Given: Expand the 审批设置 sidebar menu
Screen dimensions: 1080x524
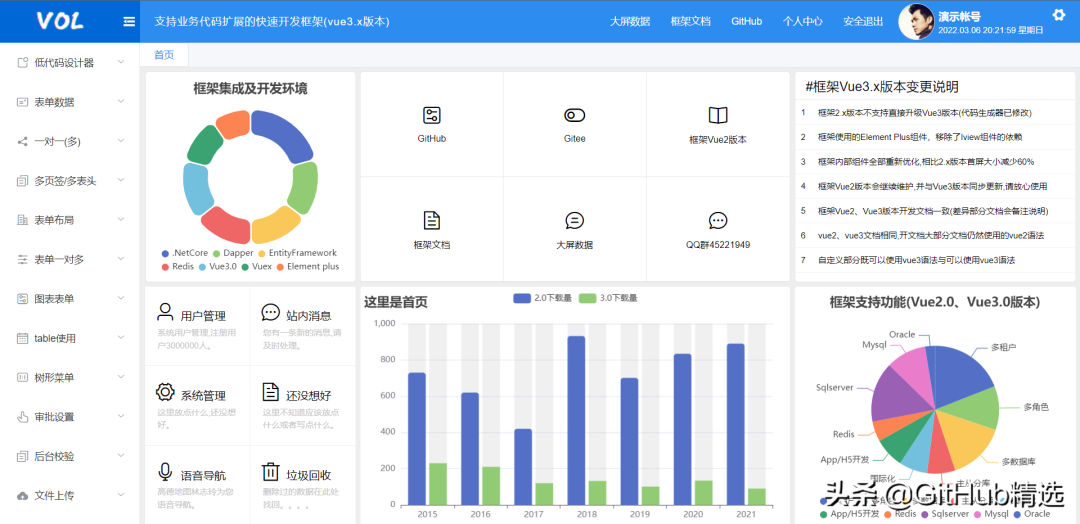Looking at the screenshot, I should [x=70, y=417].
